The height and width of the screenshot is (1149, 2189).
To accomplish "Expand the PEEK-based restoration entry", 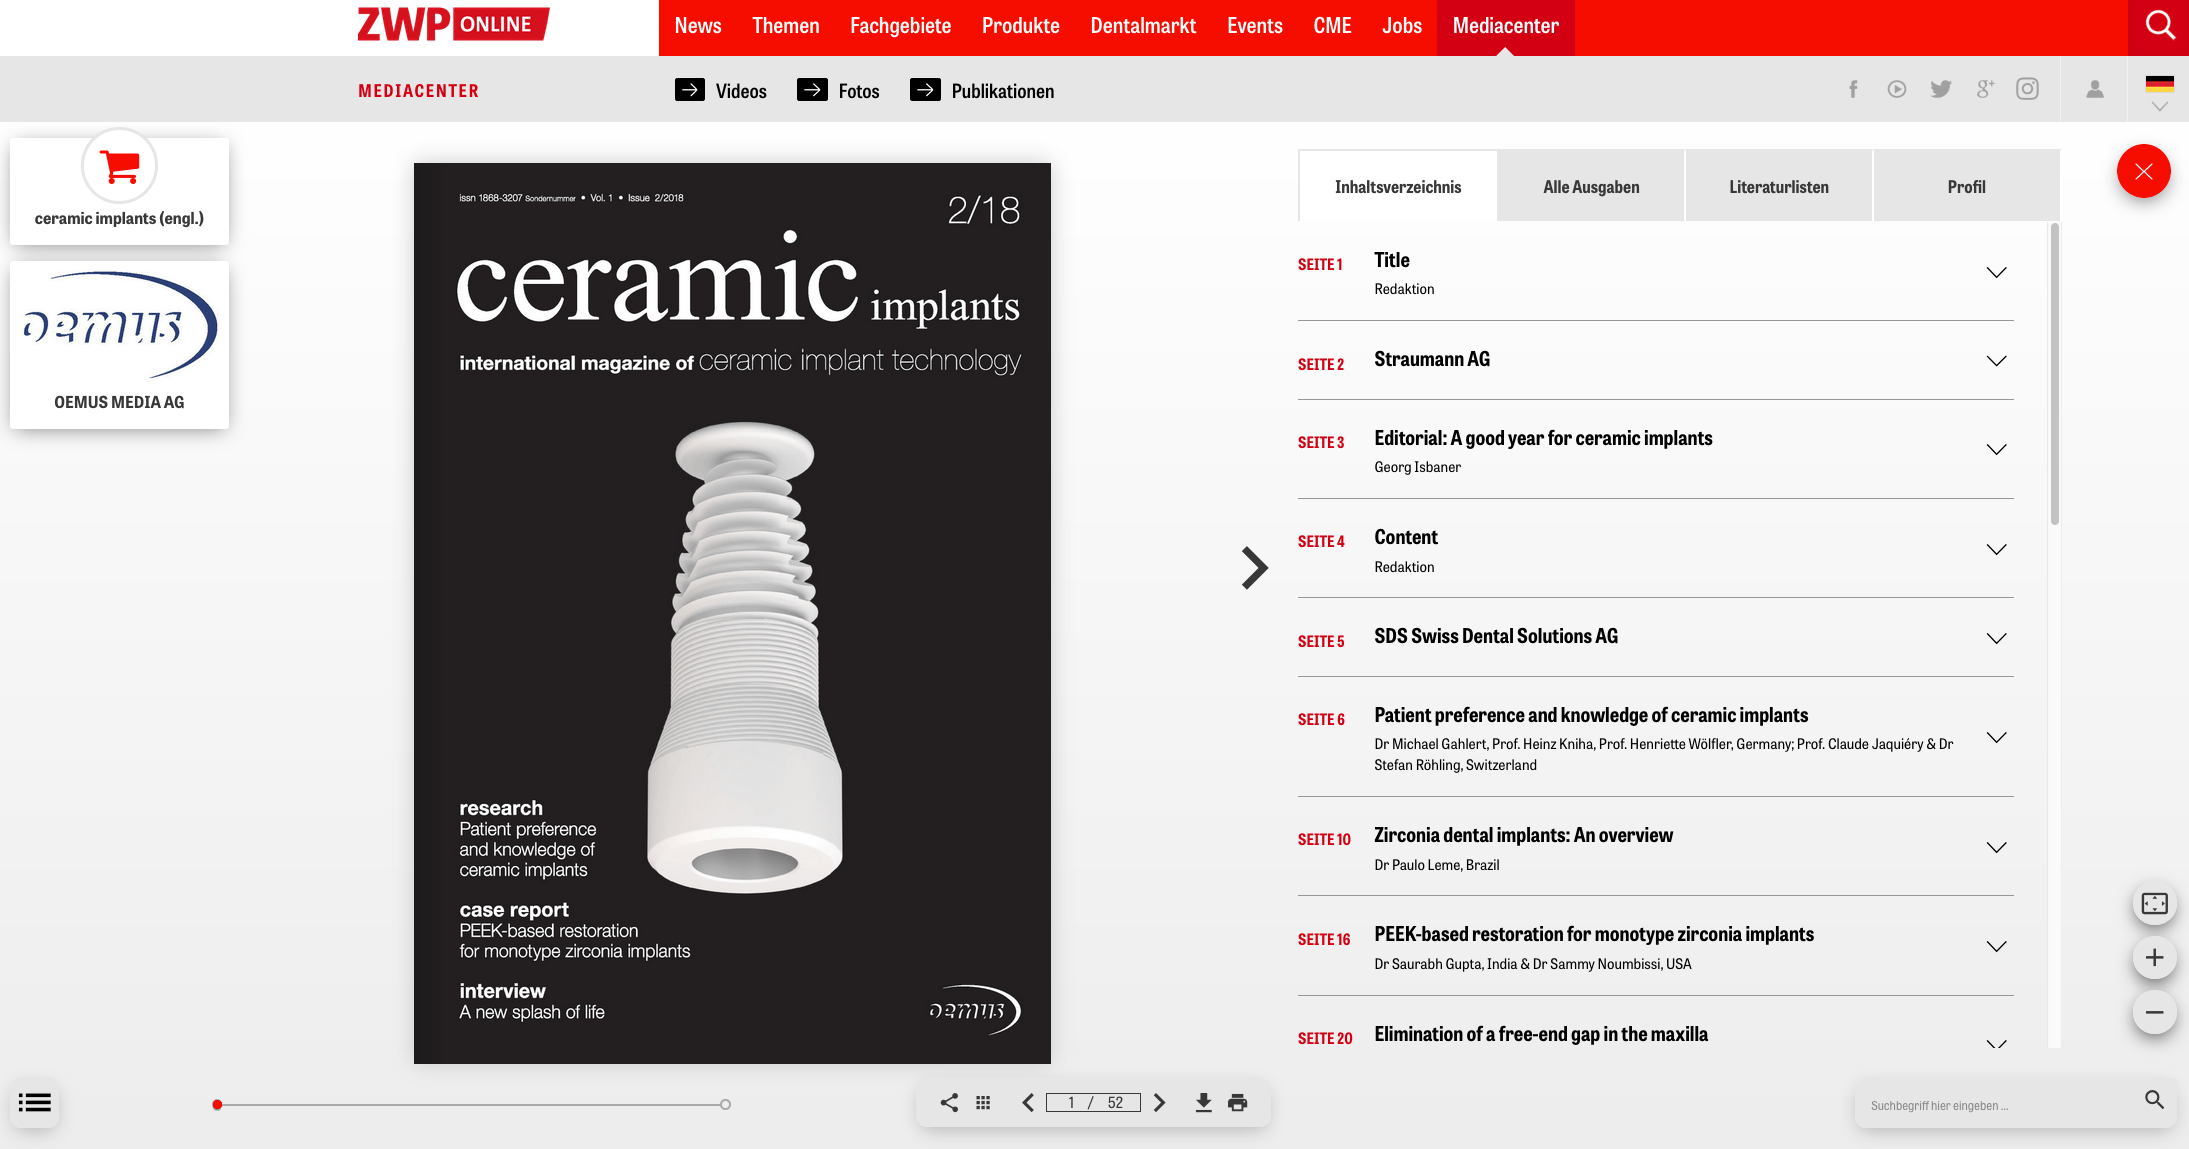I will coord(1996,946).
